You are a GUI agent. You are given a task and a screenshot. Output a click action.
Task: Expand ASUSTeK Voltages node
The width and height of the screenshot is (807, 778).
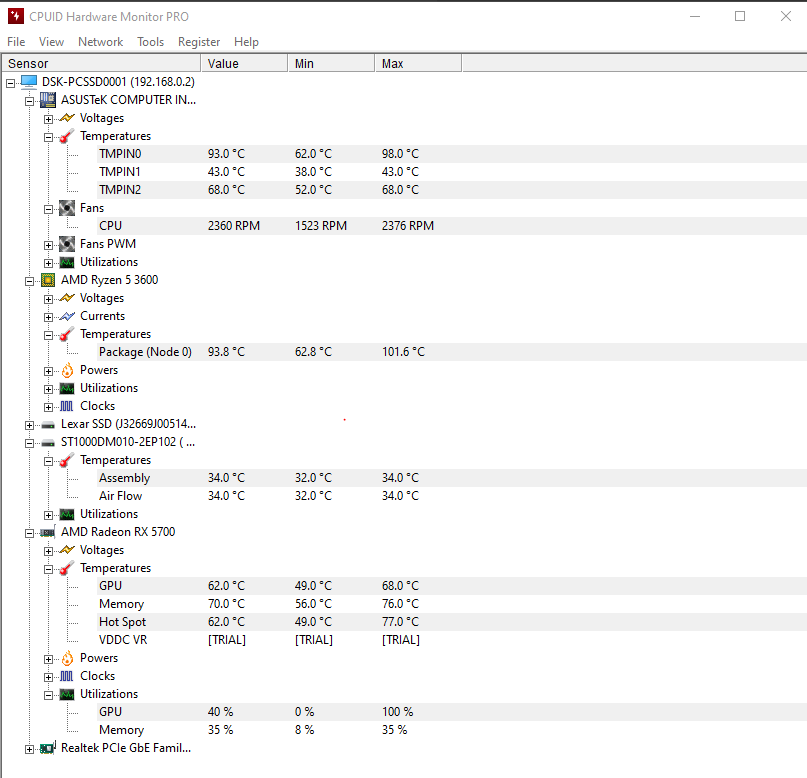48,119
